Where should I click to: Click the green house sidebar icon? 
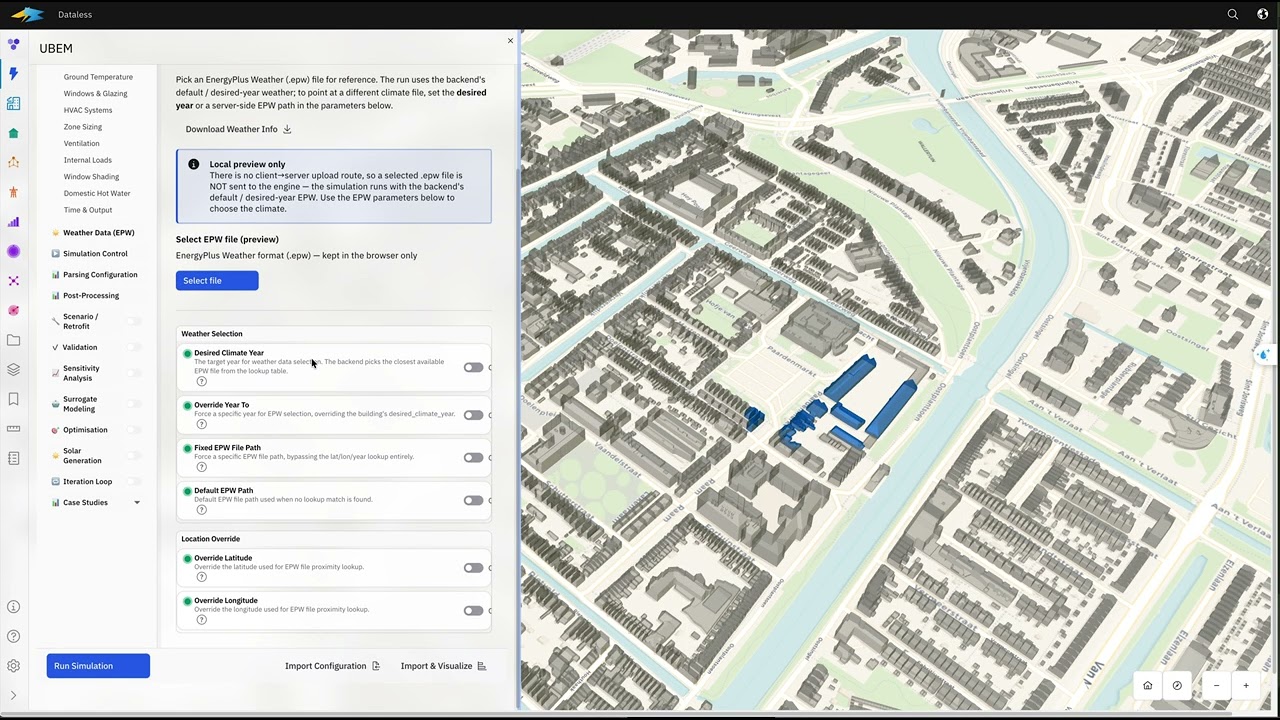[x=13, y=133]
